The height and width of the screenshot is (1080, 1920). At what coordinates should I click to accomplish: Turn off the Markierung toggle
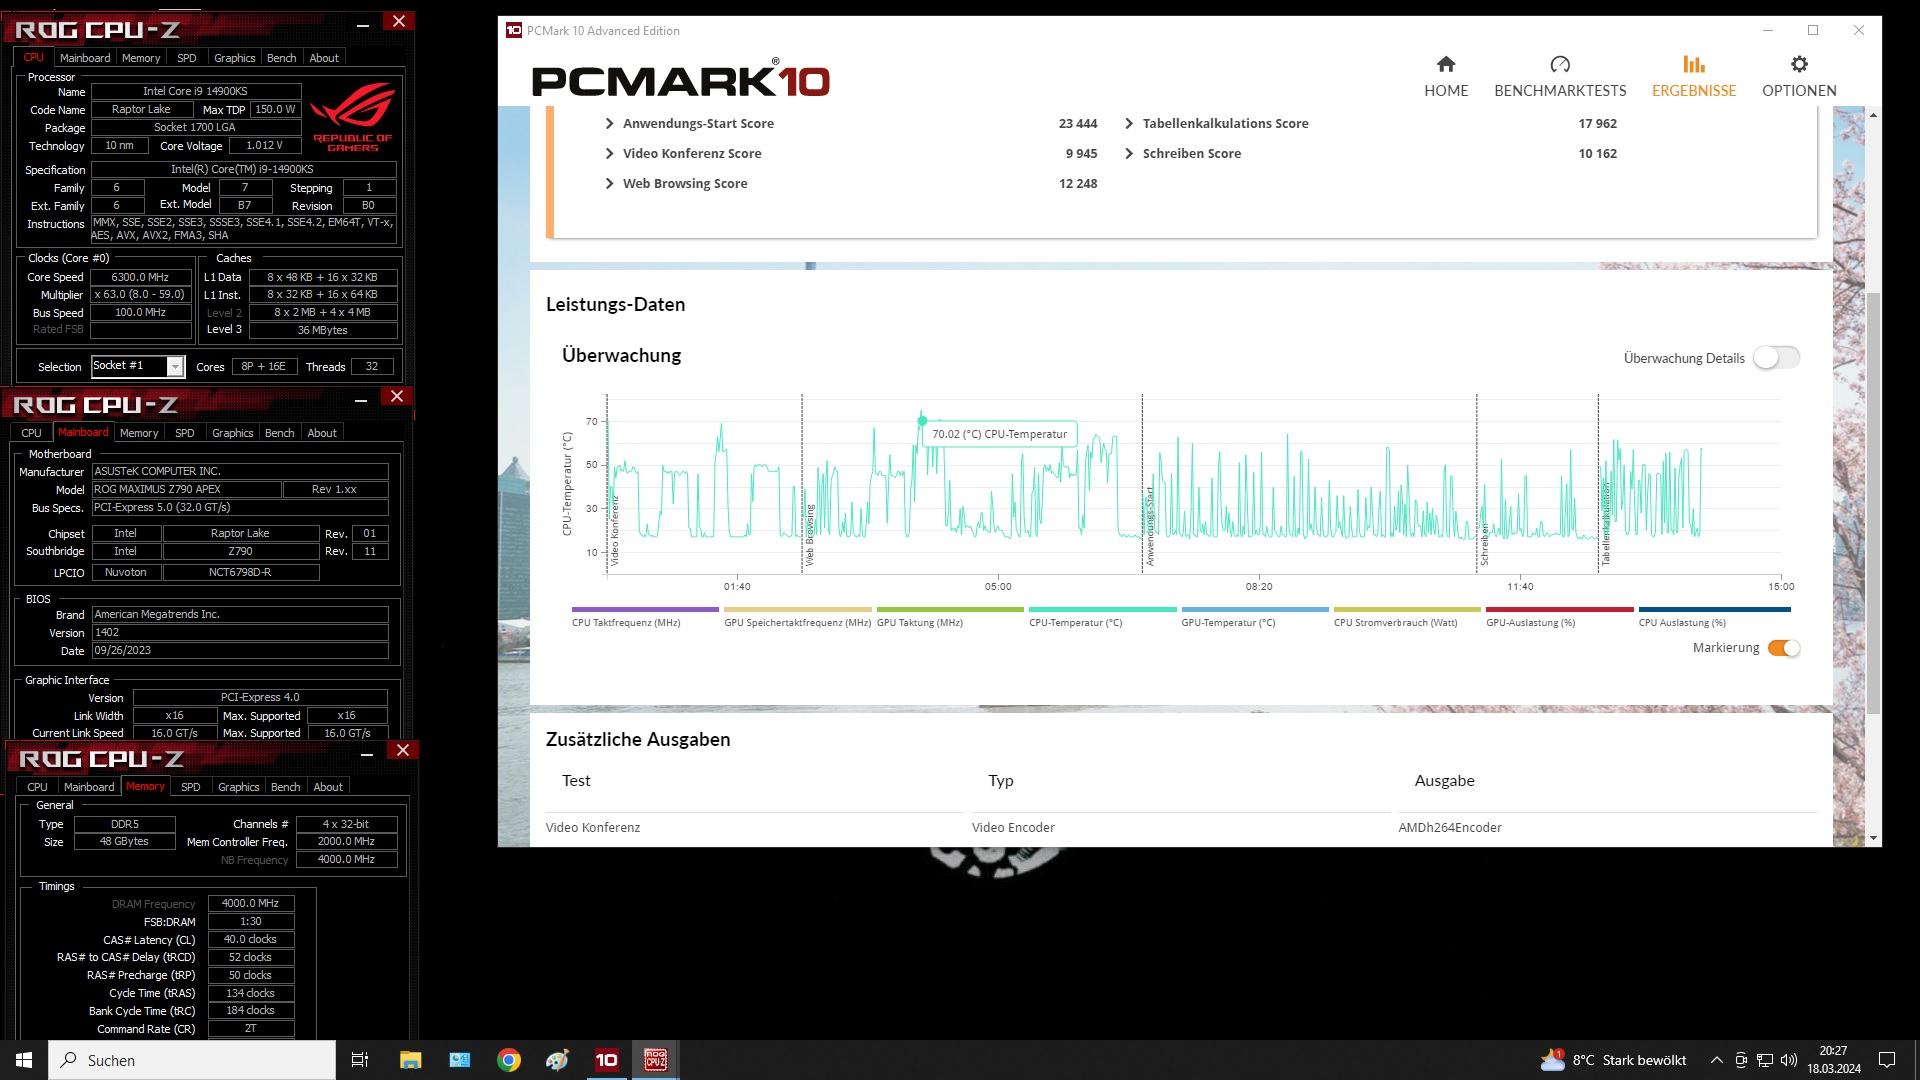(1784, 648)
